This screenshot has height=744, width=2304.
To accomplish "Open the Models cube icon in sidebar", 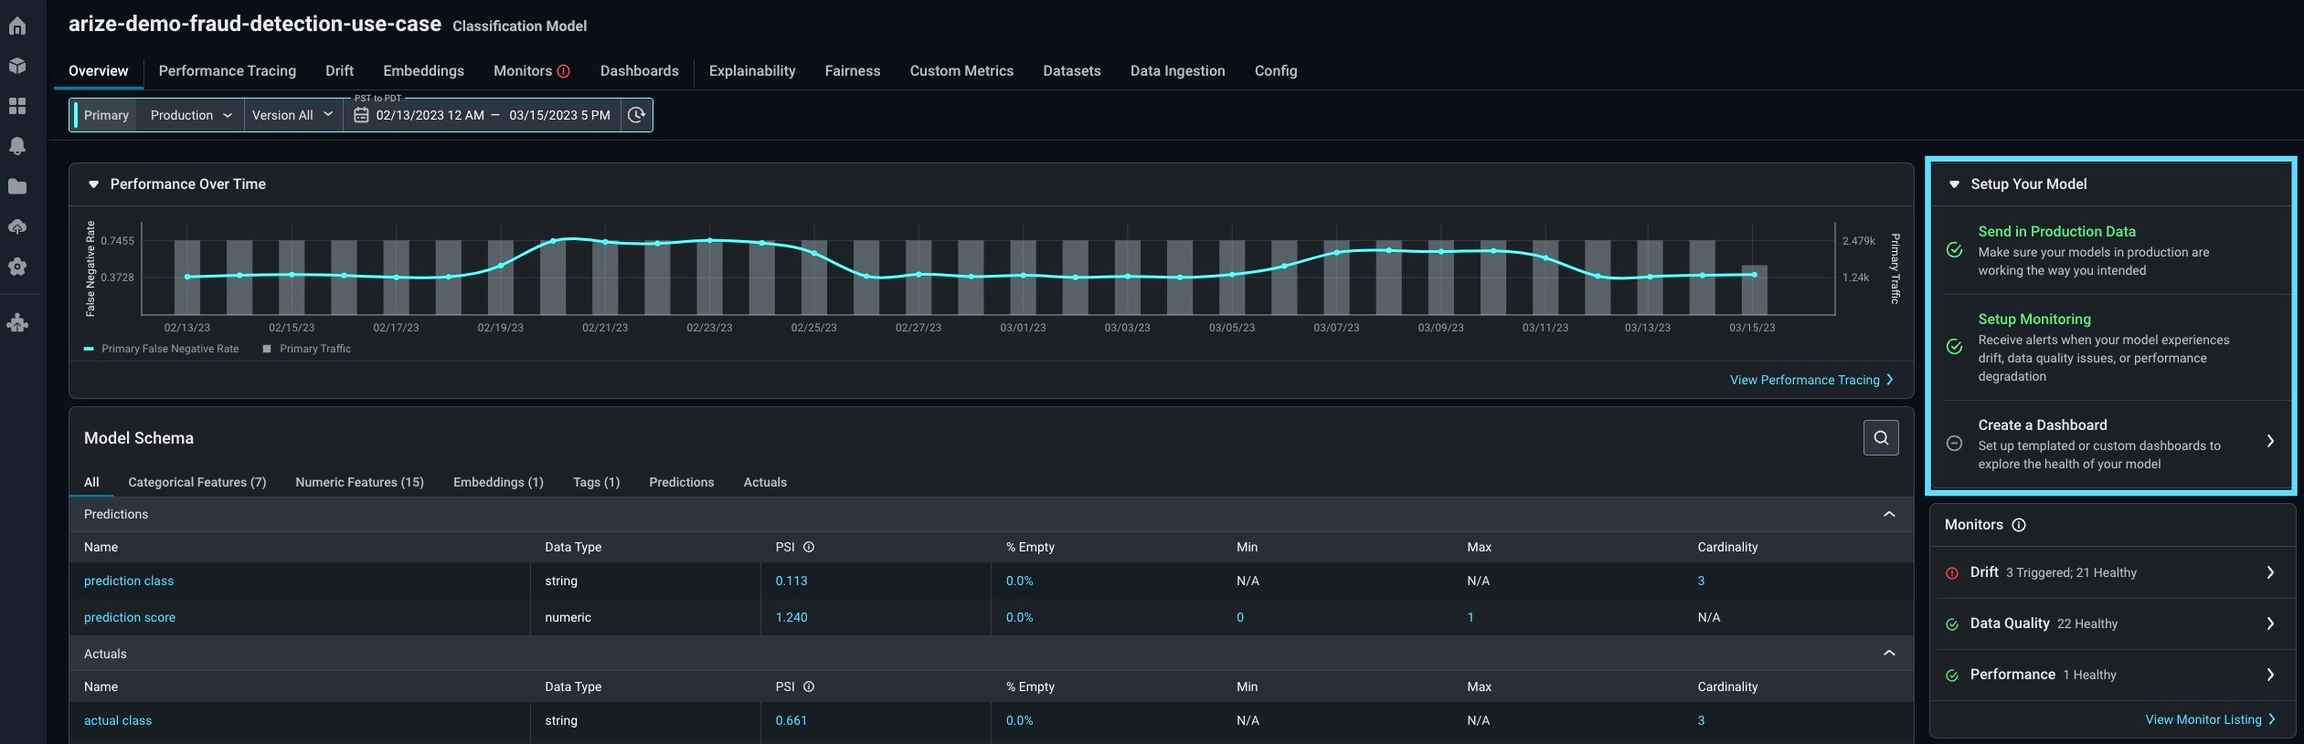I will pos(17,66).
